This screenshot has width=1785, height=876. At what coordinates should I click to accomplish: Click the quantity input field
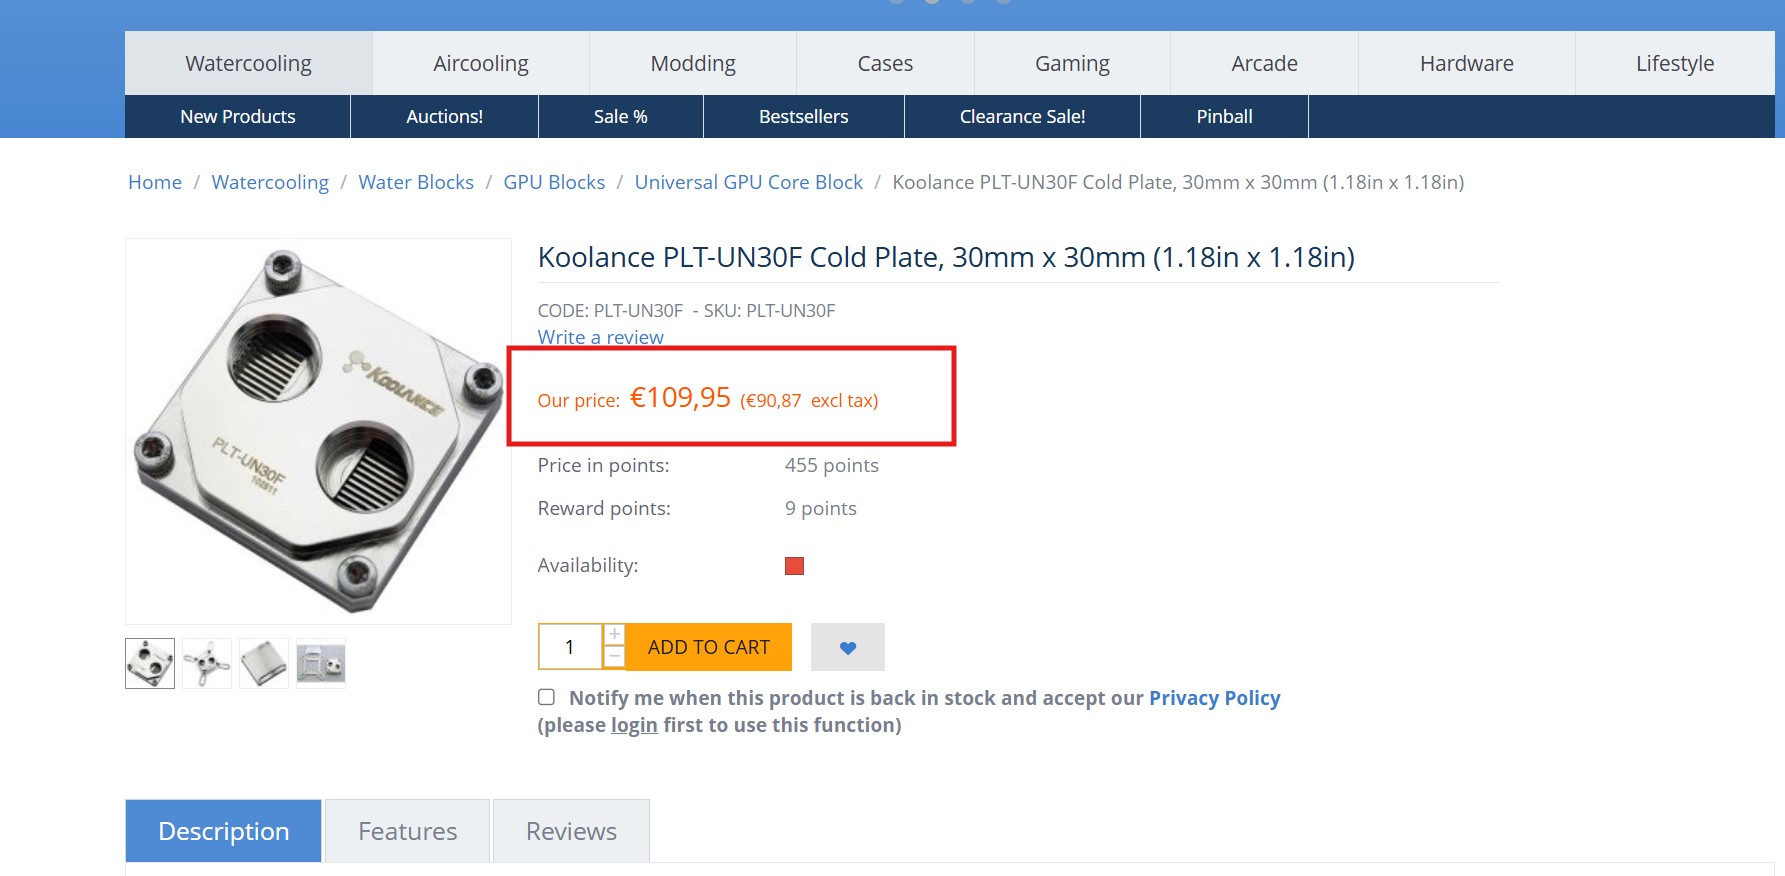click(570, 647)
